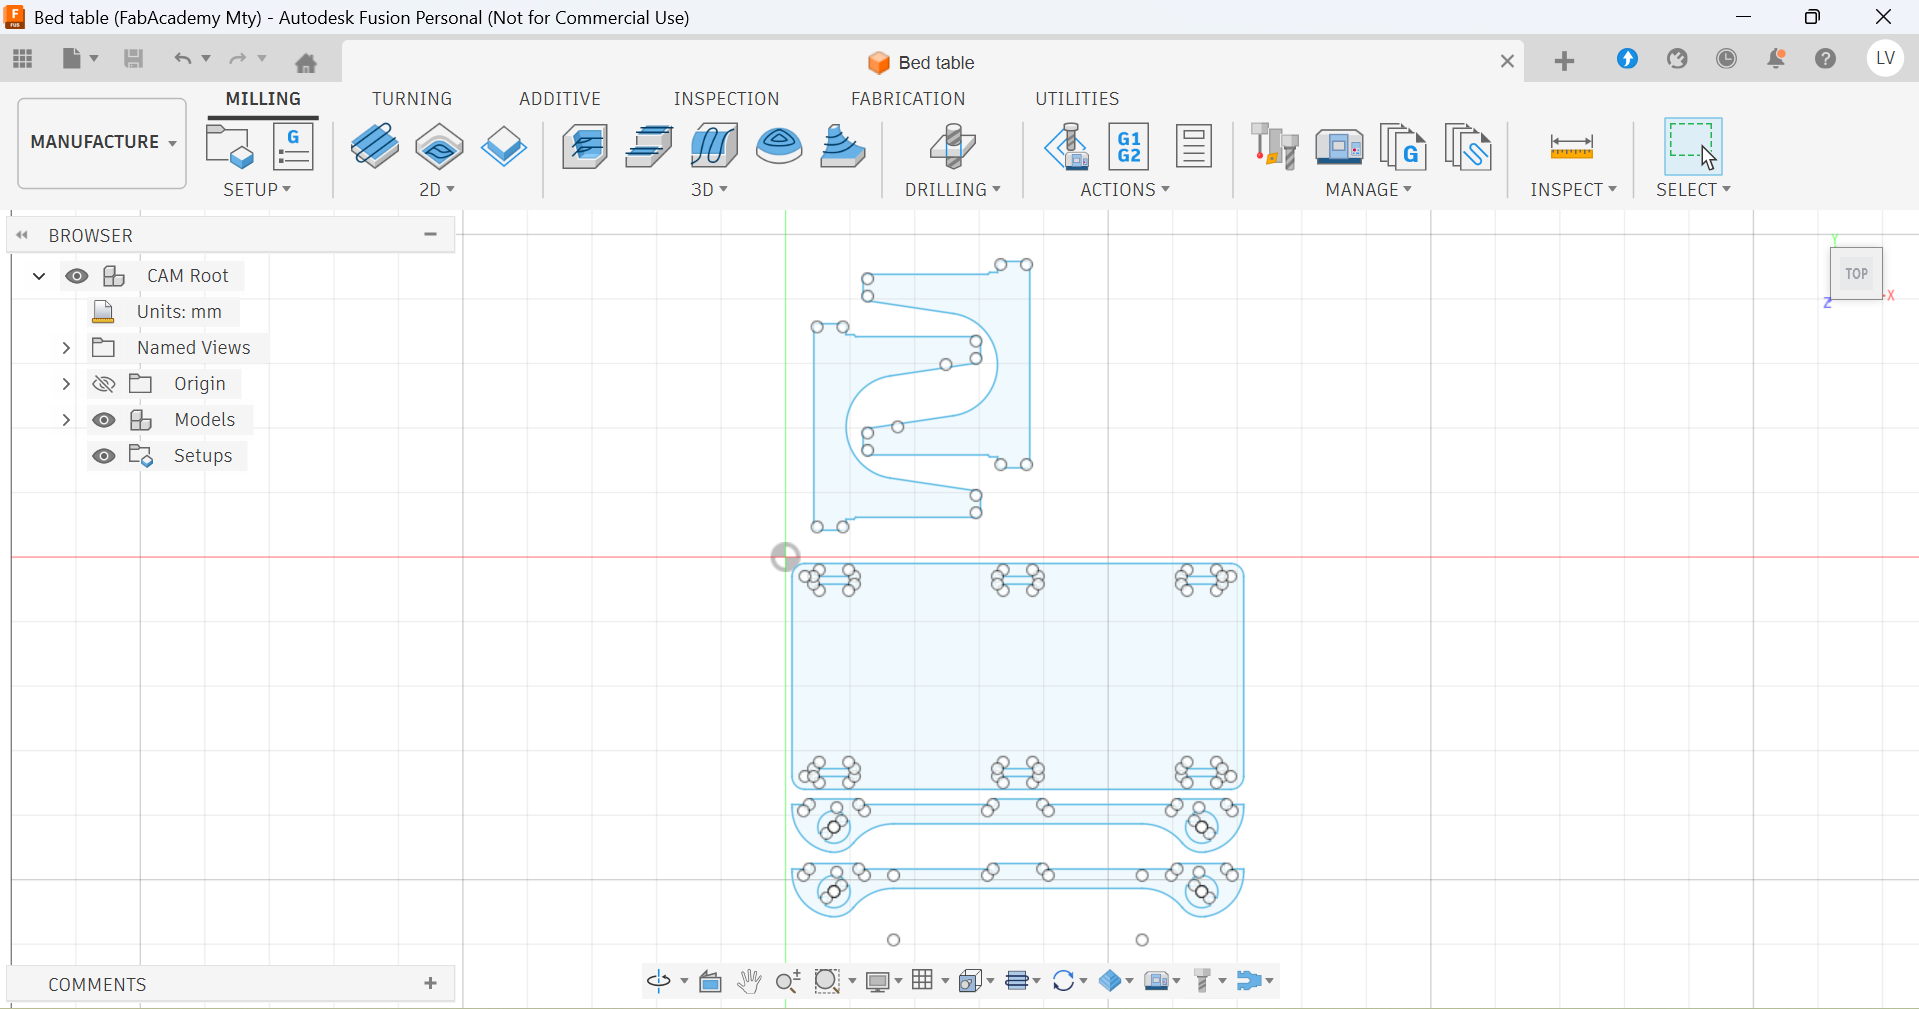Switch to the TURNING tab
This screenshot has width=1919, height=1009.
pos(412,99)
